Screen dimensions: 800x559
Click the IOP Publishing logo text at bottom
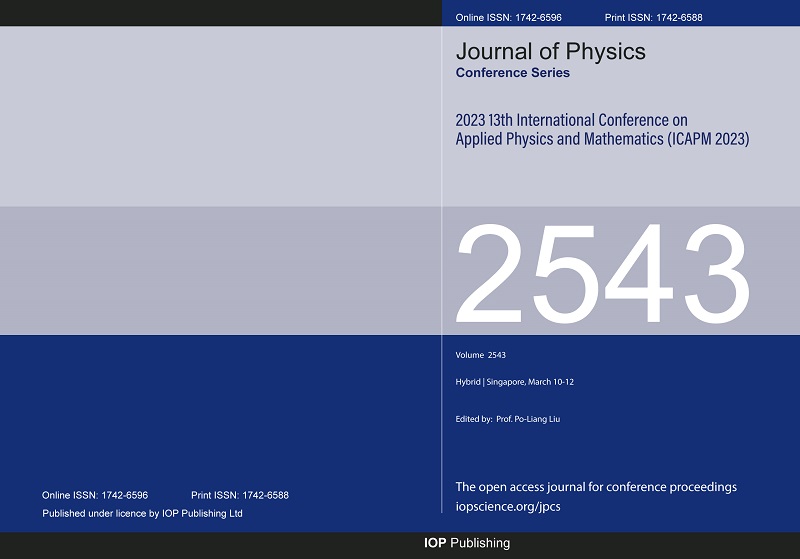click(467, 543)
